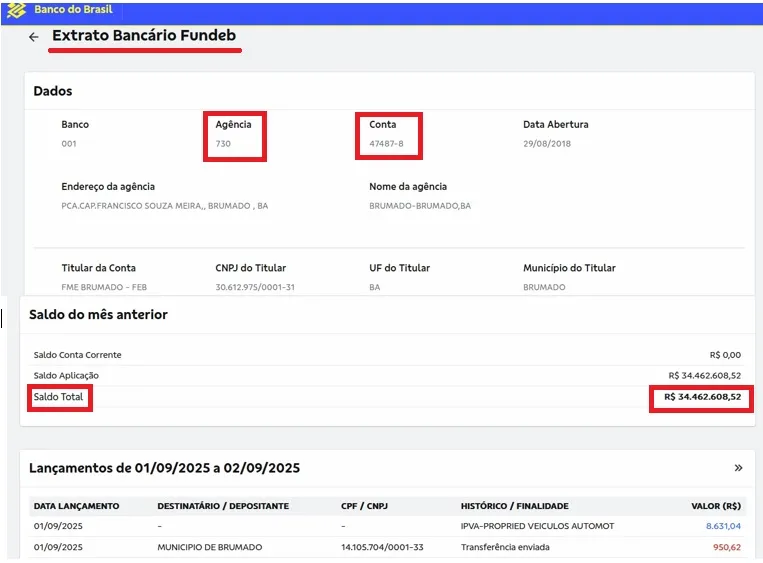Select the date in the MUNICIPIO DE BRUMADO row
The height and width of the screenshot is (563, 763).
[58, 547]
